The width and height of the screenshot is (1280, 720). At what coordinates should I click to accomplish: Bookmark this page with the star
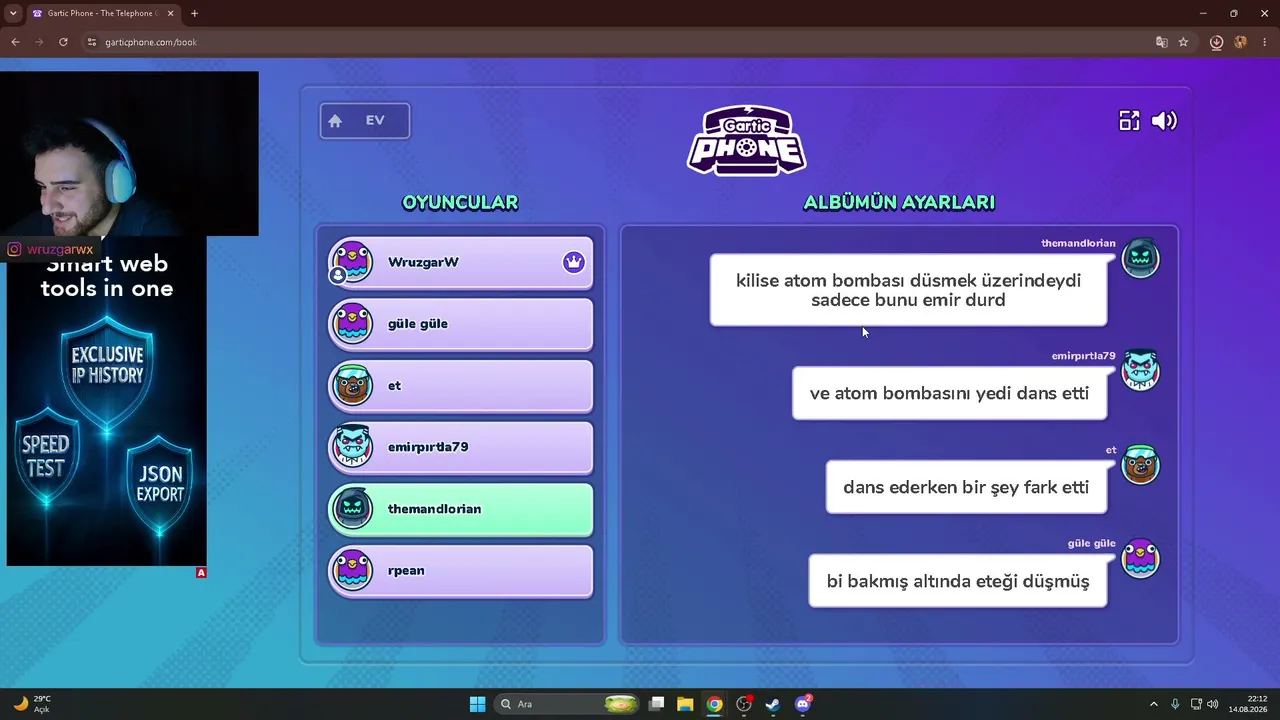1183,42
